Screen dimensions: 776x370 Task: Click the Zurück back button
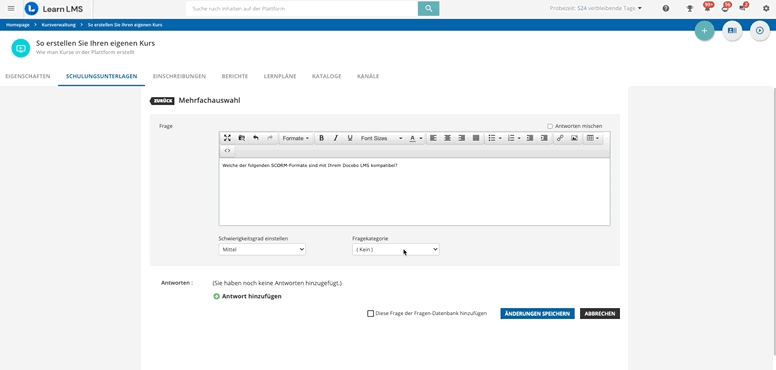point(162,101)
